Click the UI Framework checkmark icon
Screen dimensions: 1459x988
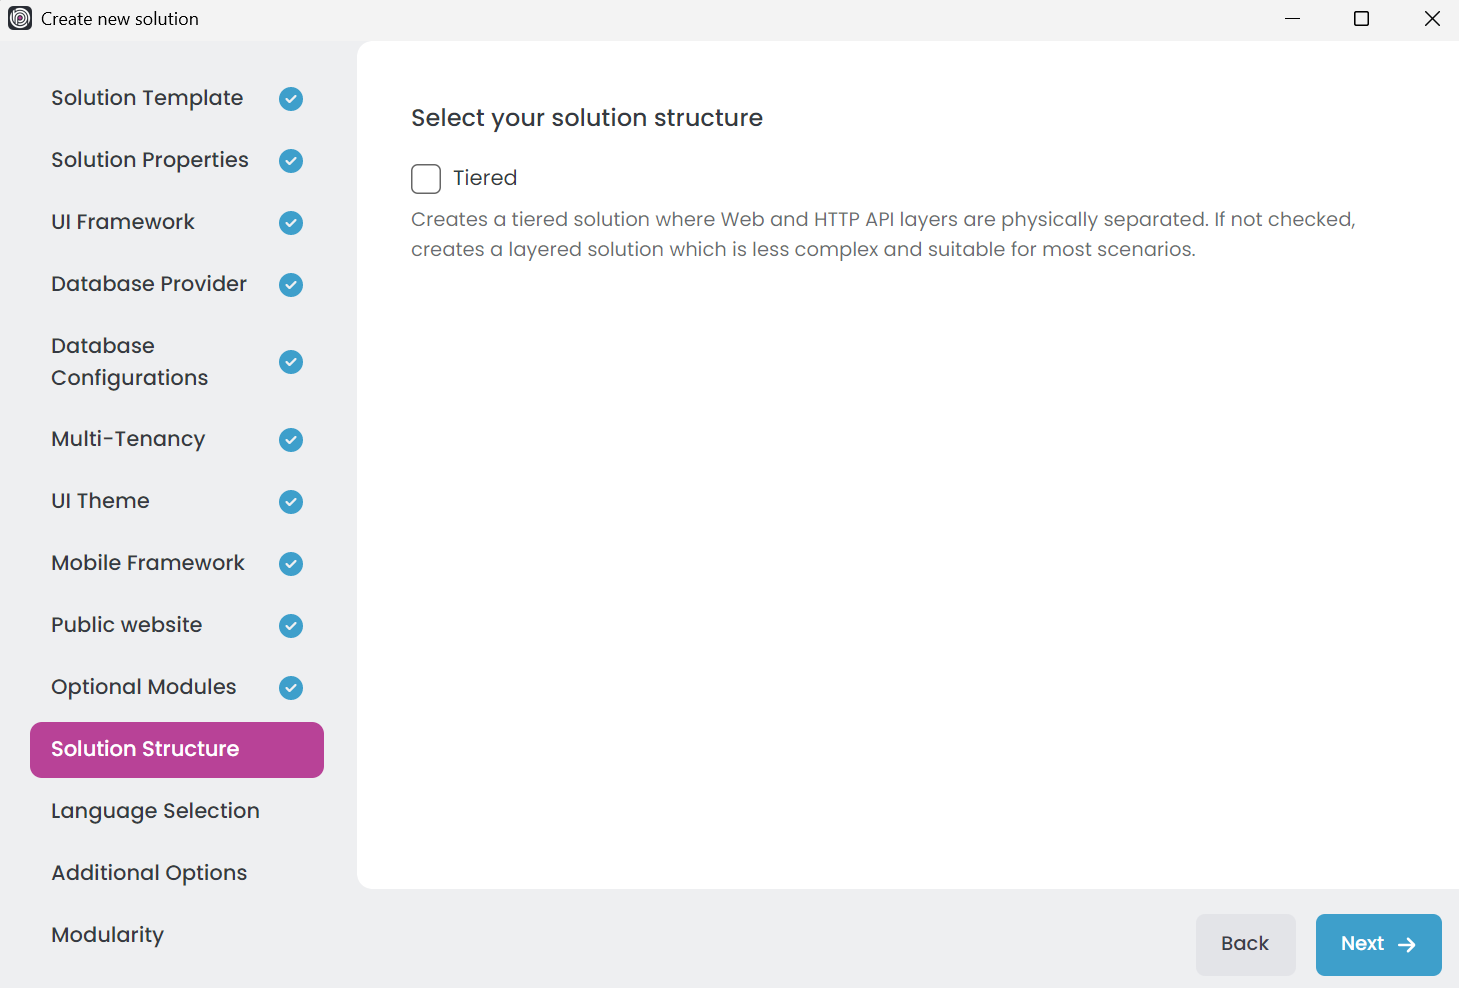click(x=291, y=223)
